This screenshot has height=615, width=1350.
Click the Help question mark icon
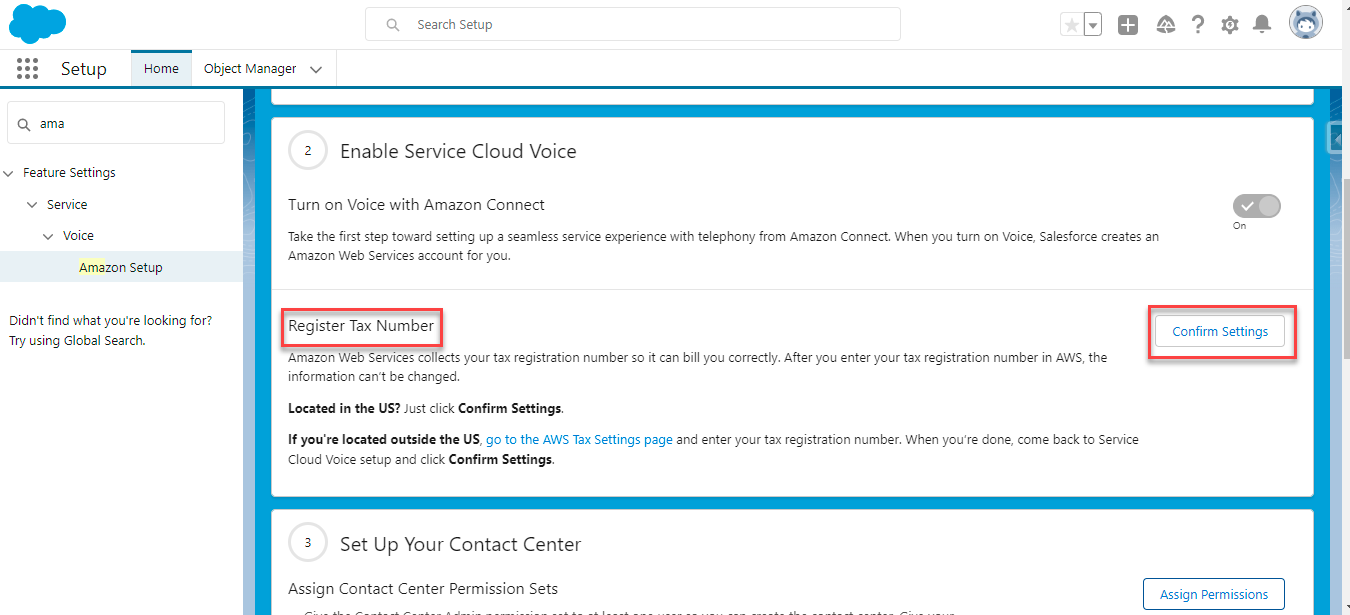[1198, 25]
